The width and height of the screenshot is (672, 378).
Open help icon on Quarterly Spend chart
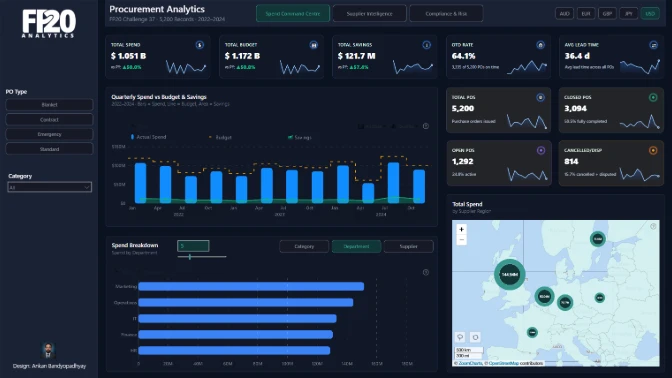426,126
